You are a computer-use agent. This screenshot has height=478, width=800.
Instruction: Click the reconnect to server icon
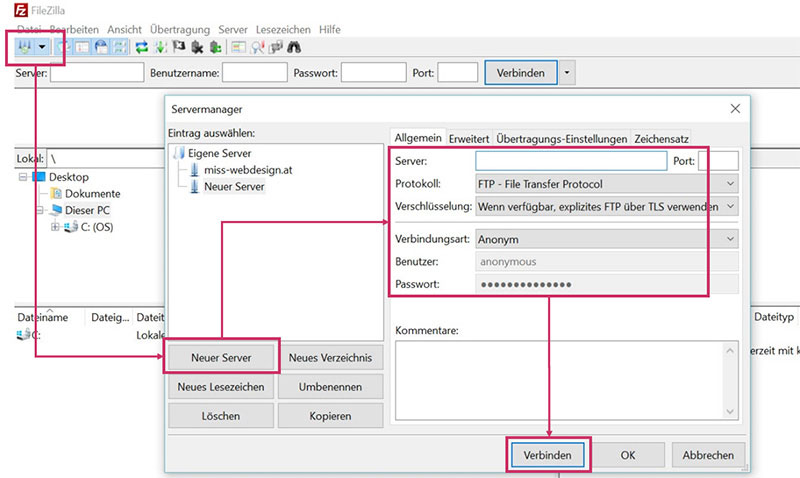[x=216, y=47]
